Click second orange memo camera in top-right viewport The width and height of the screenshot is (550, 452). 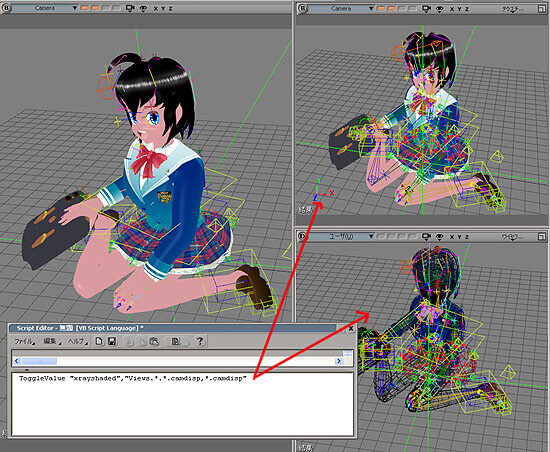391,8
